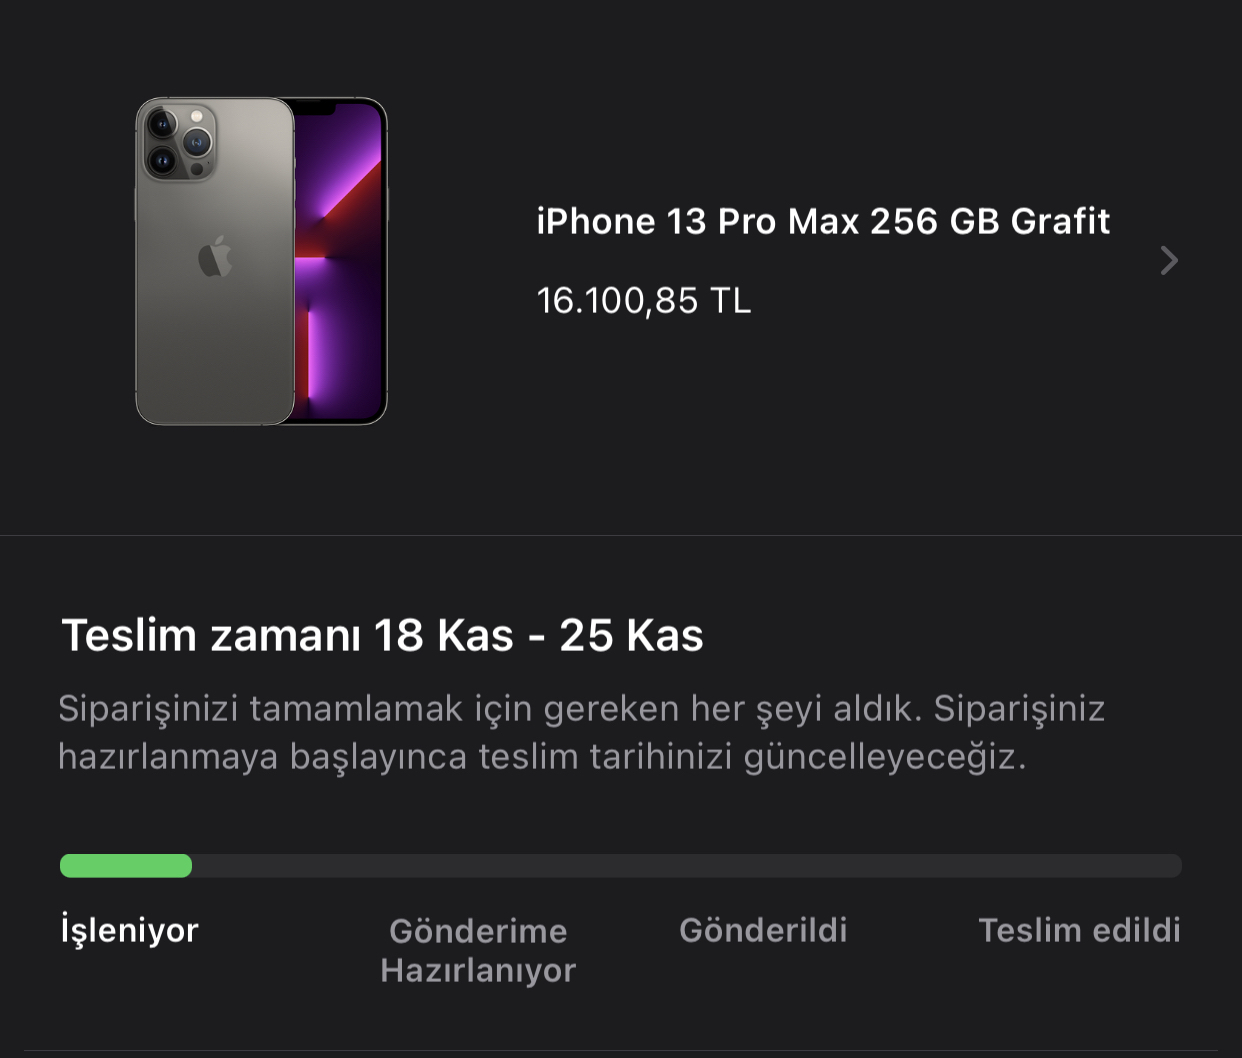The width and height of the screenshot is (1242, 1058).
Task: Tap the teslim tarihinizi güncelleyeceğiz text line
Action: pos(542,757)
